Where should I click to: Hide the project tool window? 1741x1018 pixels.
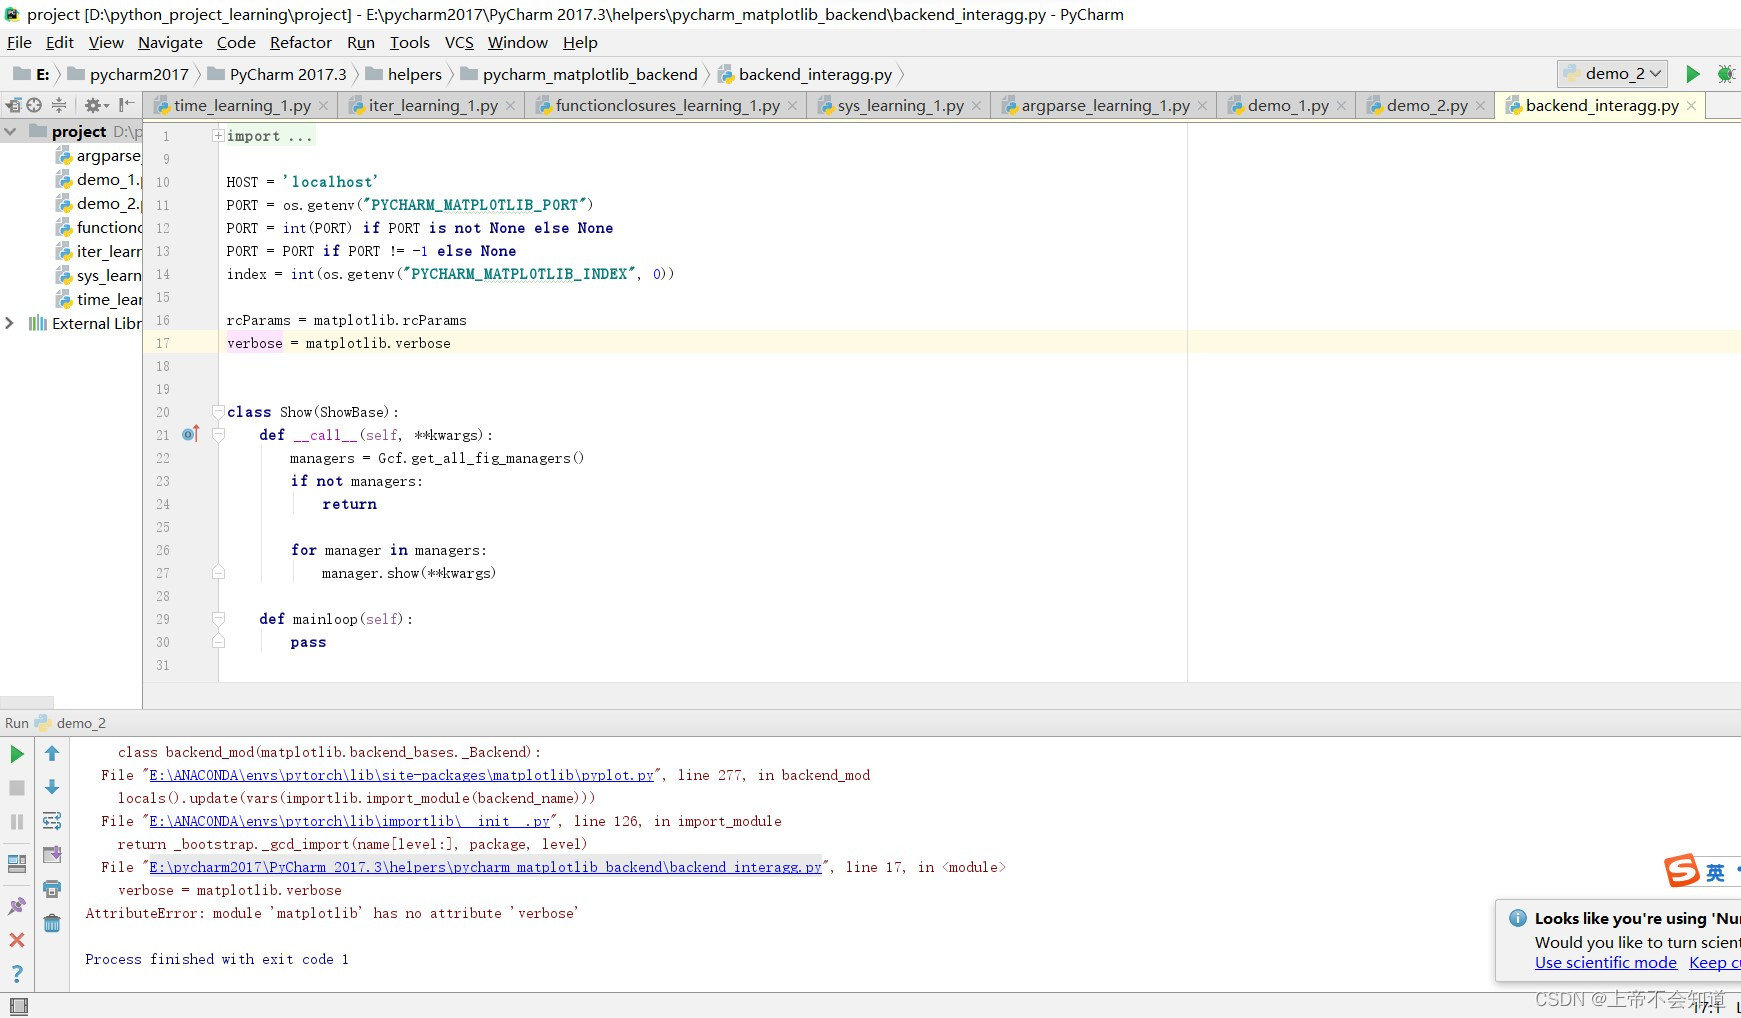[126, 105]
